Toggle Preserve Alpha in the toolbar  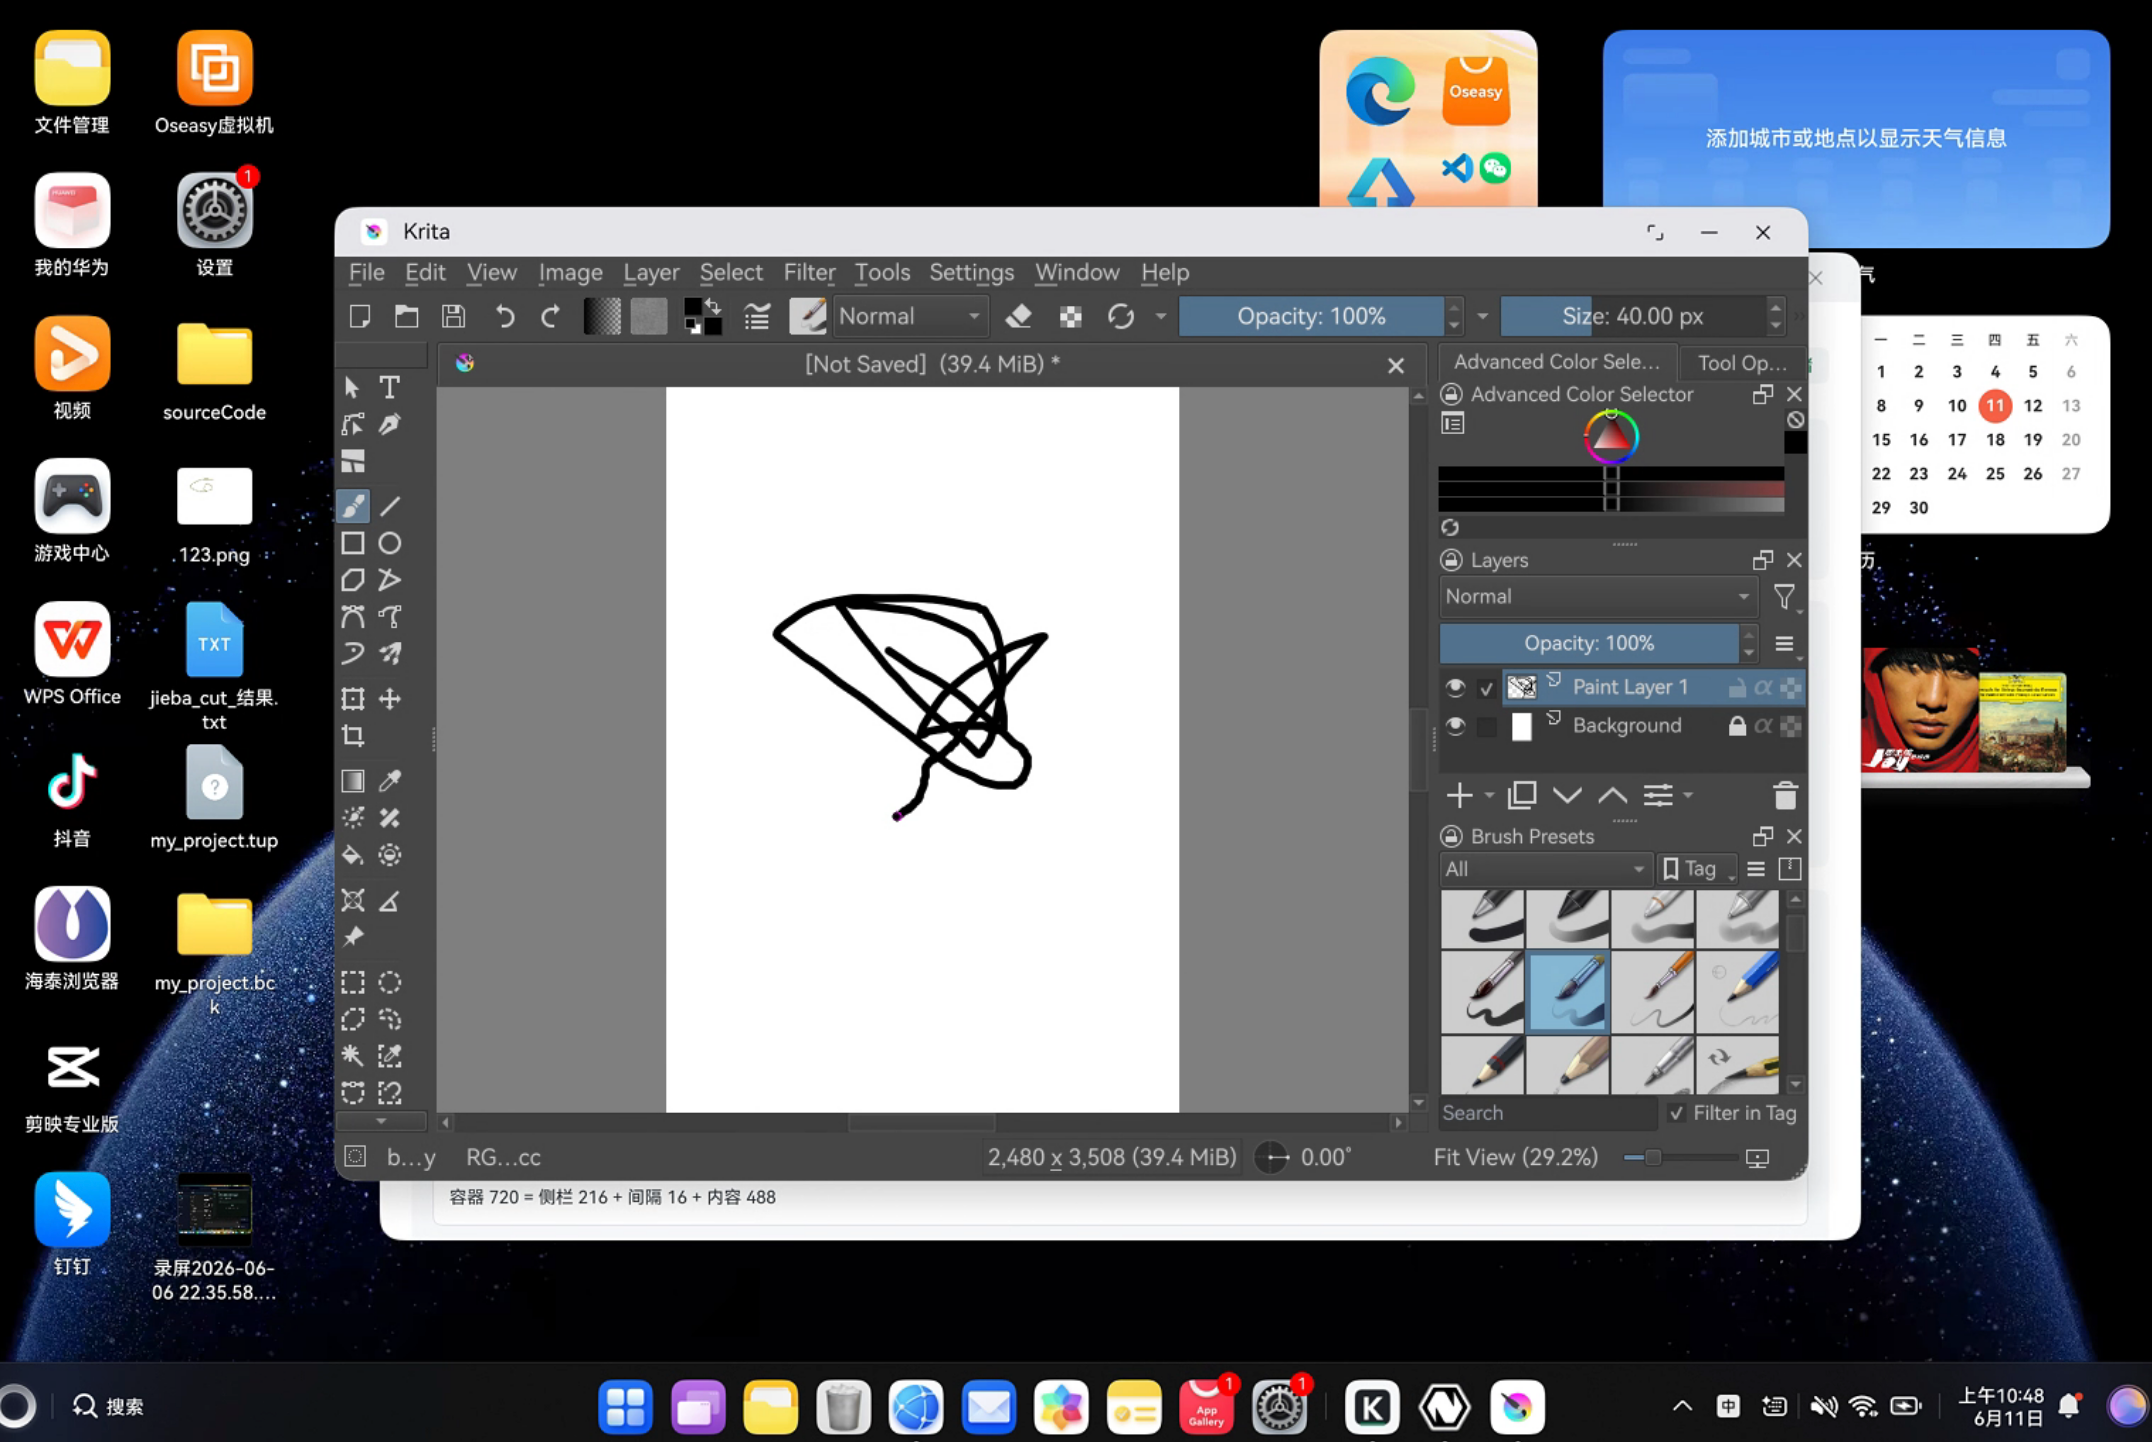click(x=1070, y=317)
